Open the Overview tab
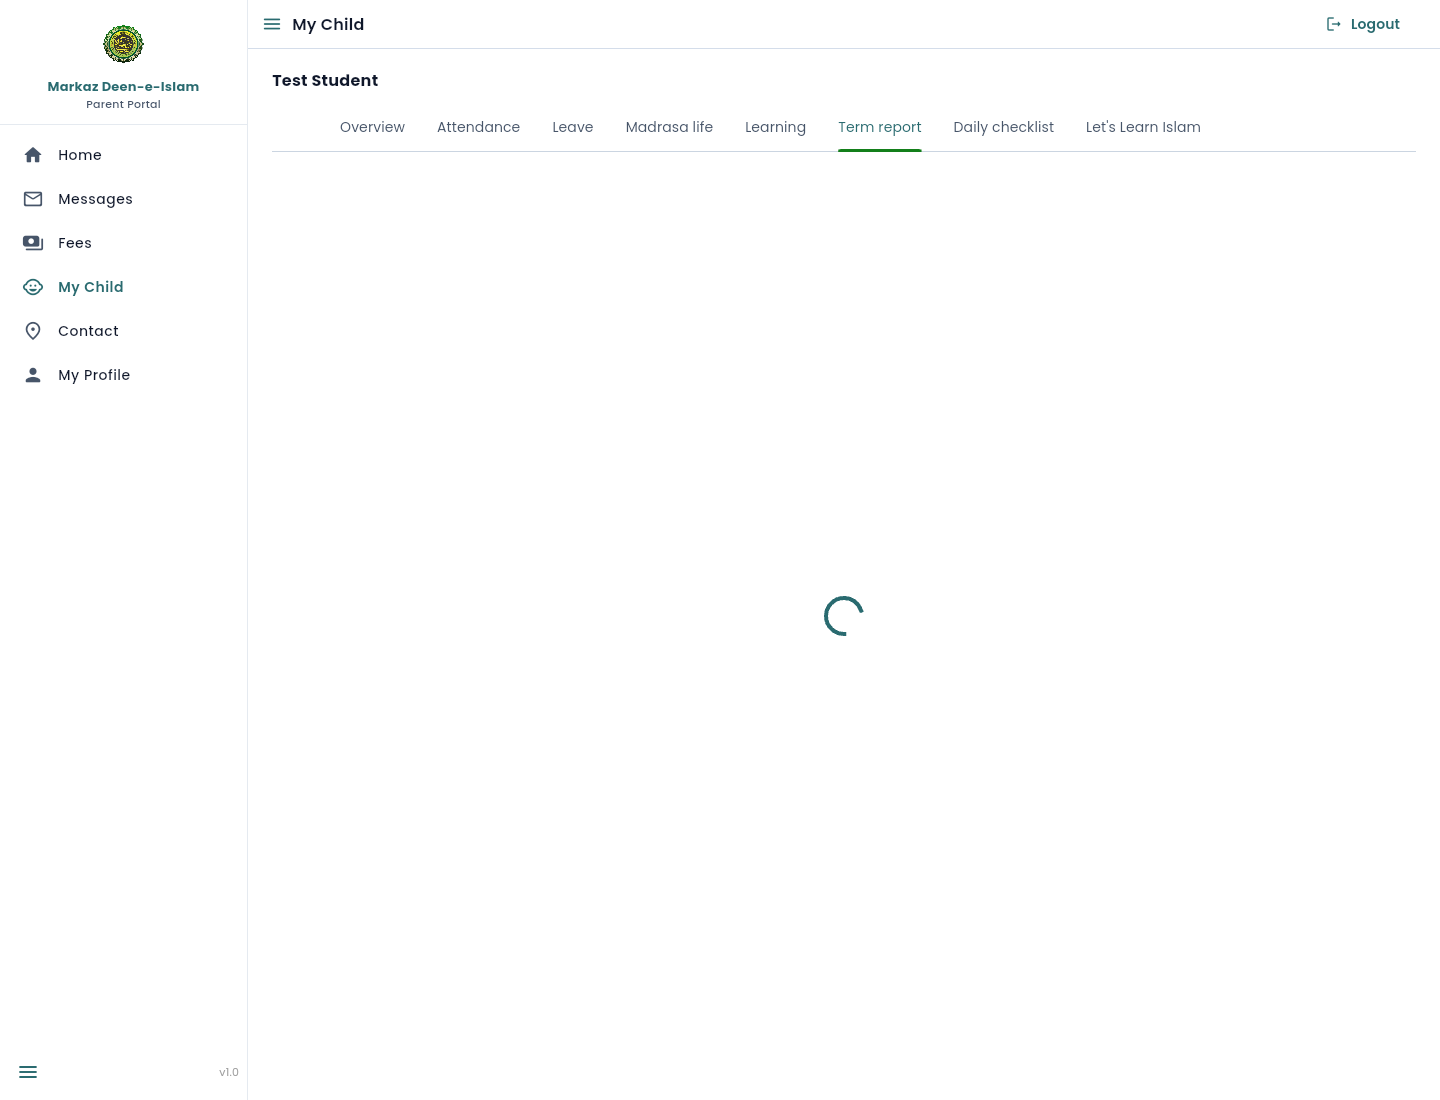Image resolution: width=1440 pixels, height=1100 pixels. click(372, 127)
